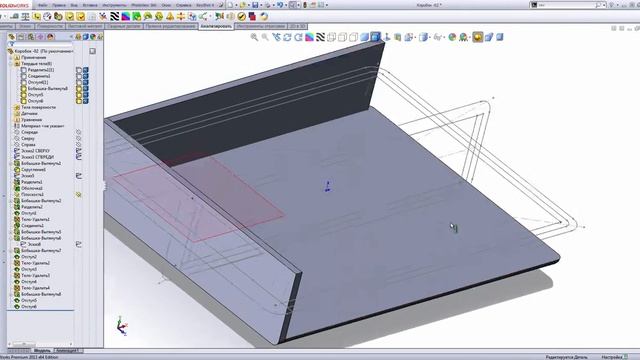Click the yellow warning triangle icon in the toolbar
The width and height of the screenshot is (640, 360).
tap(170, 16)
